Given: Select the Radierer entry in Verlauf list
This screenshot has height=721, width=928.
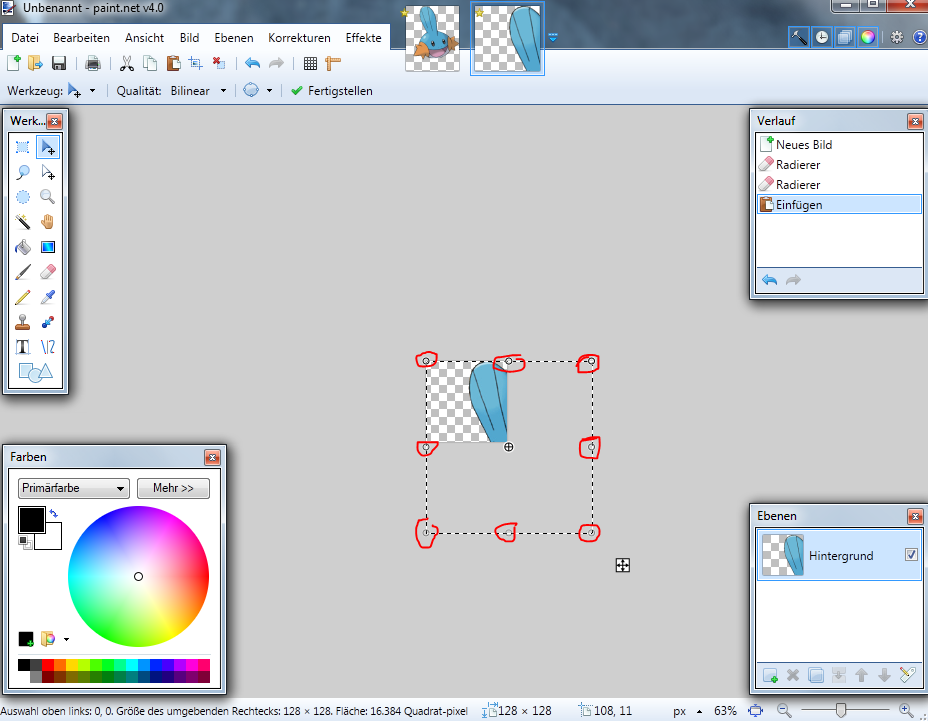Looking at the screenshot, I should click(797, 165).
